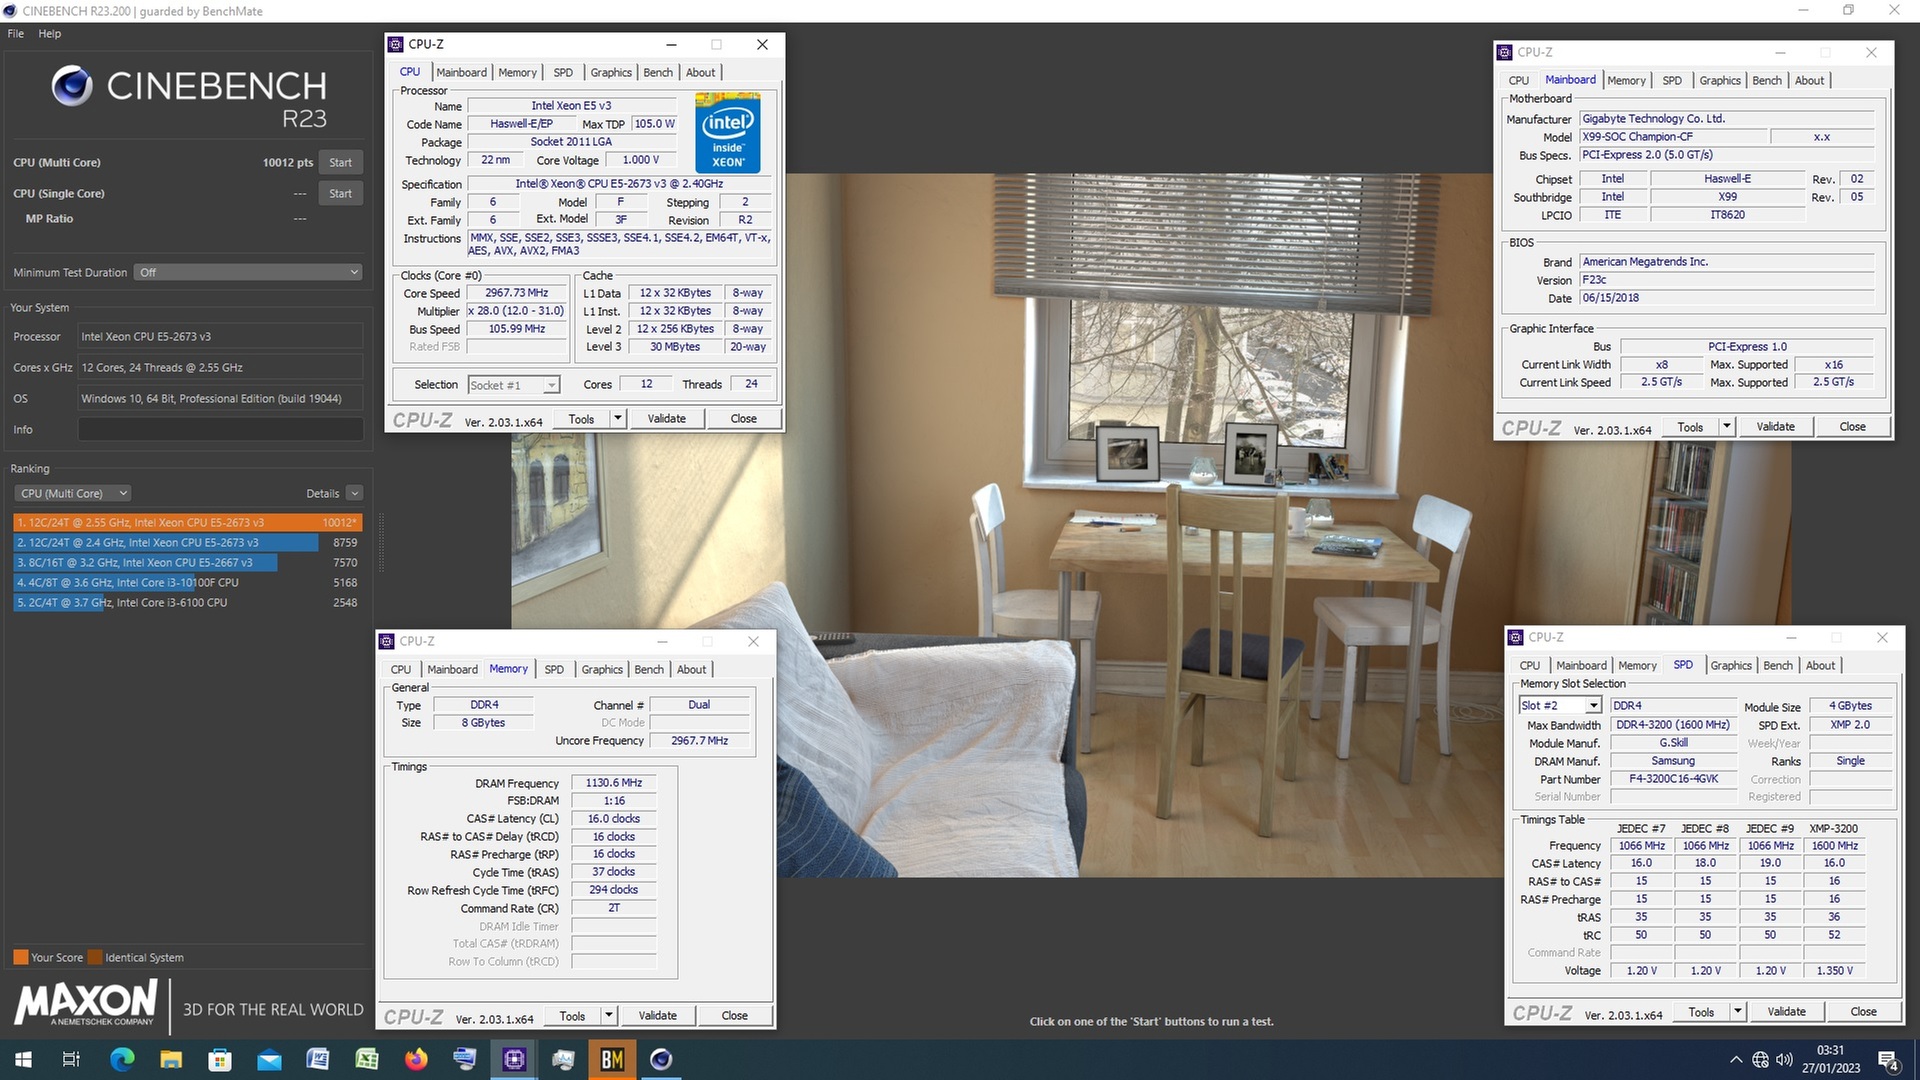Open the Help menu in Cinebench

point(50,34)
